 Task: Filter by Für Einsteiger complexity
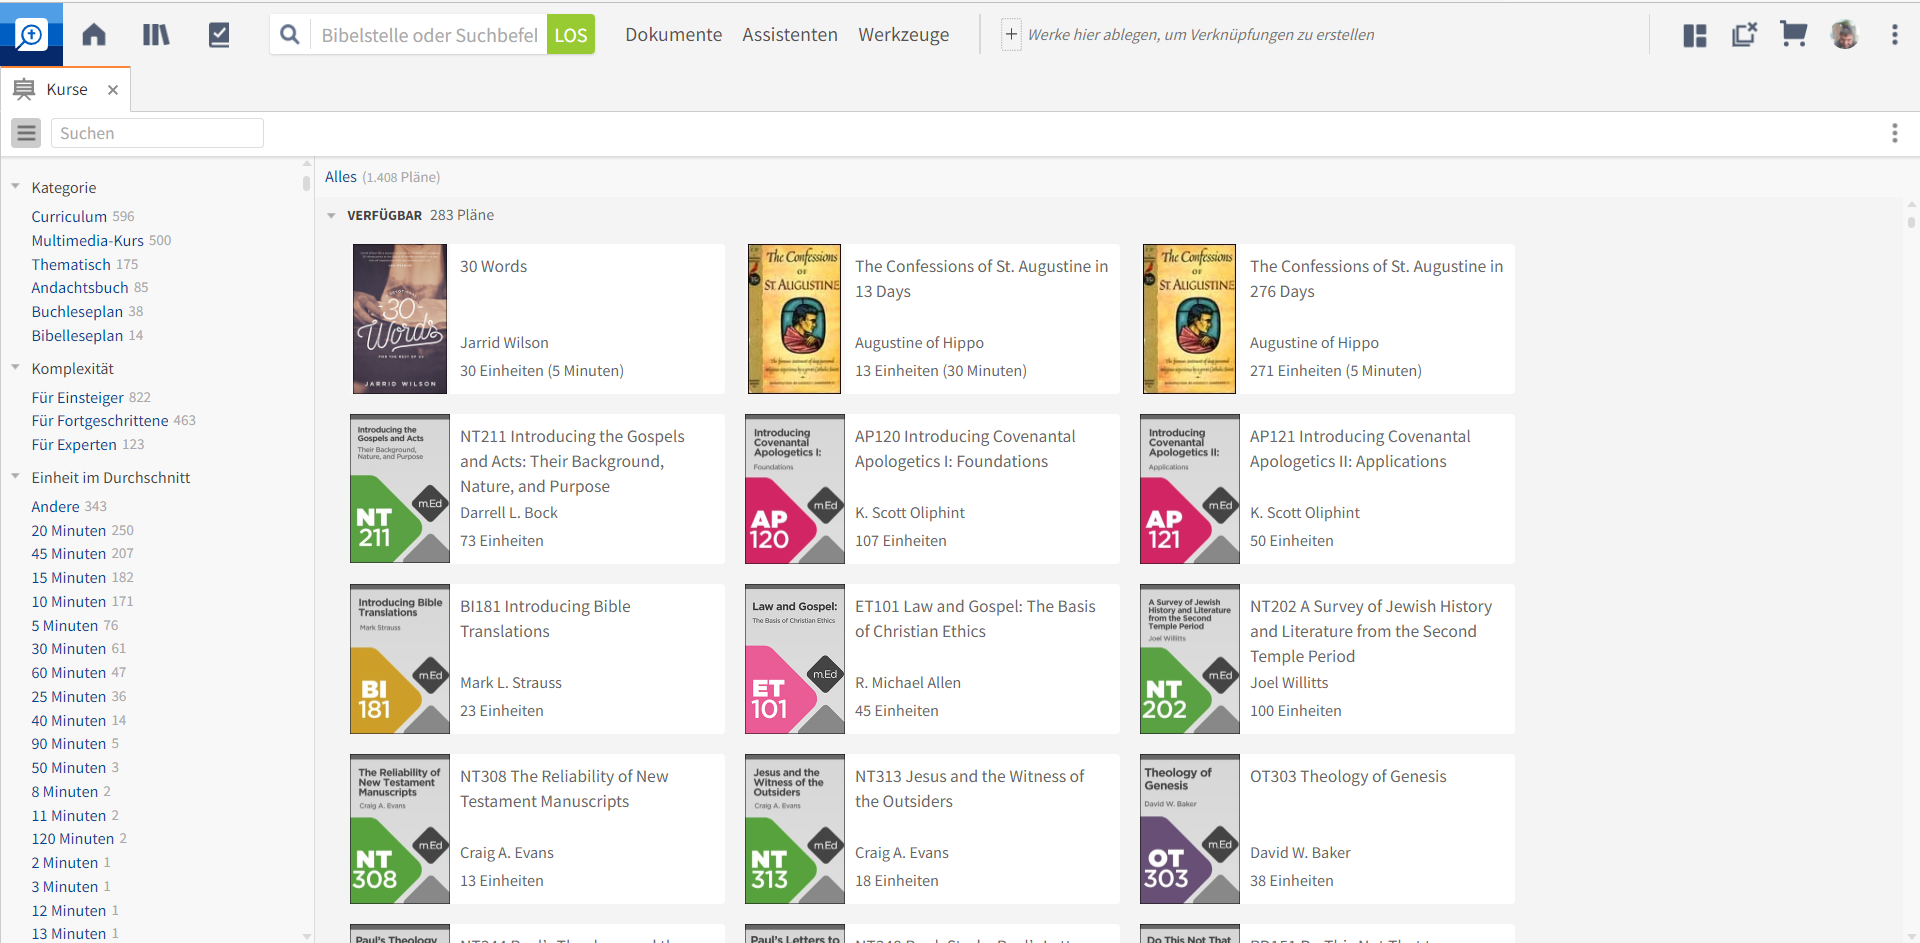tap(77, 397)
